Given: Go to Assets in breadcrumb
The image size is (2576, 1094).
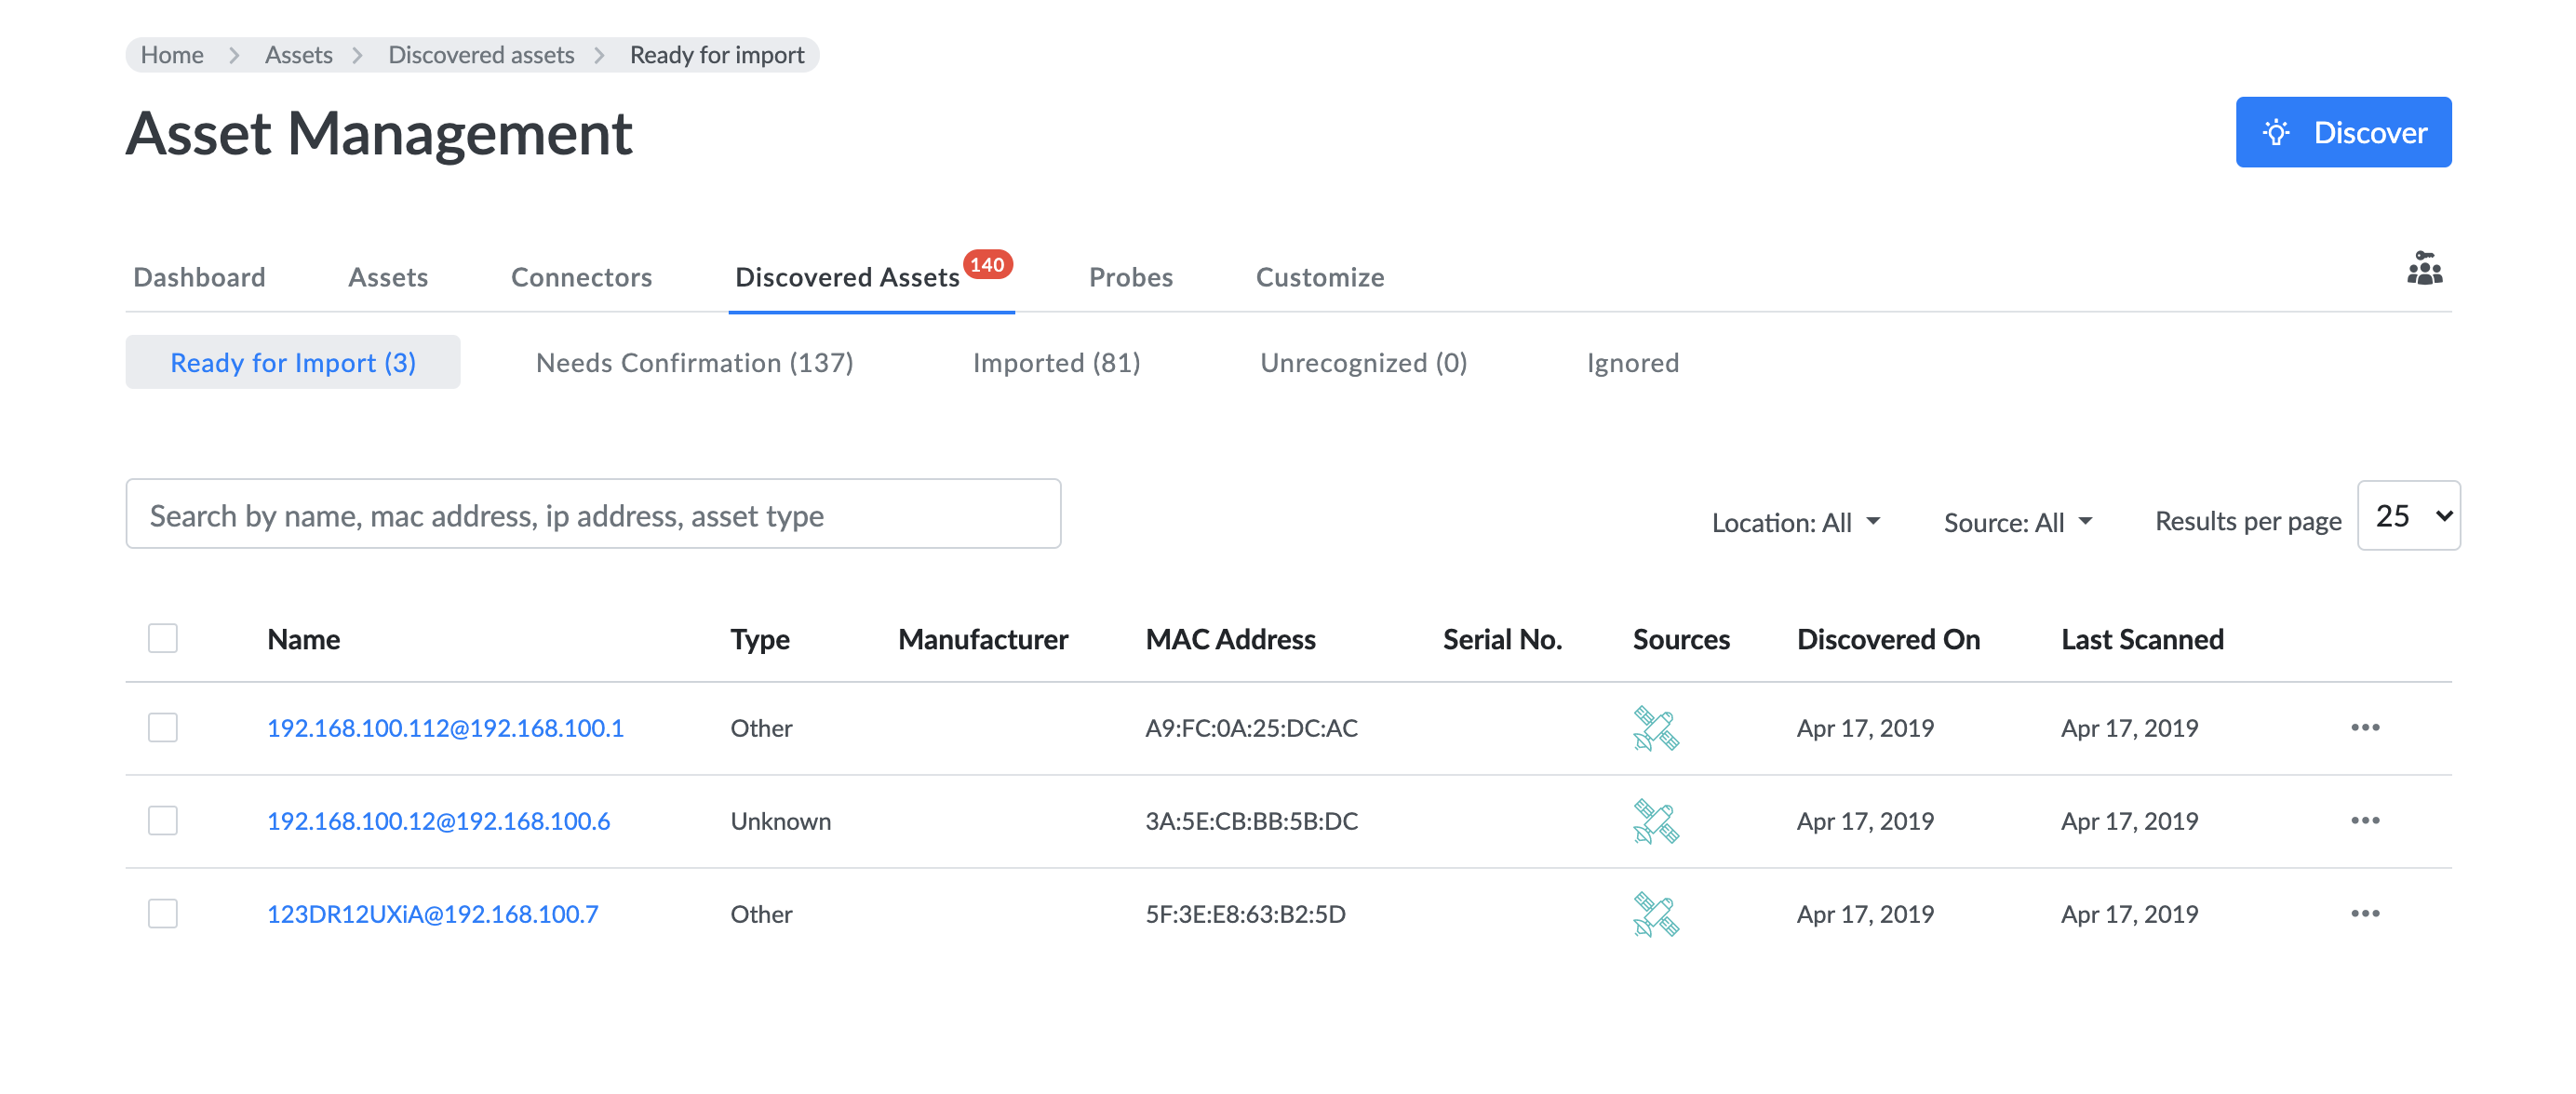Looking at the screenshot, I should [x=298, y=55].
